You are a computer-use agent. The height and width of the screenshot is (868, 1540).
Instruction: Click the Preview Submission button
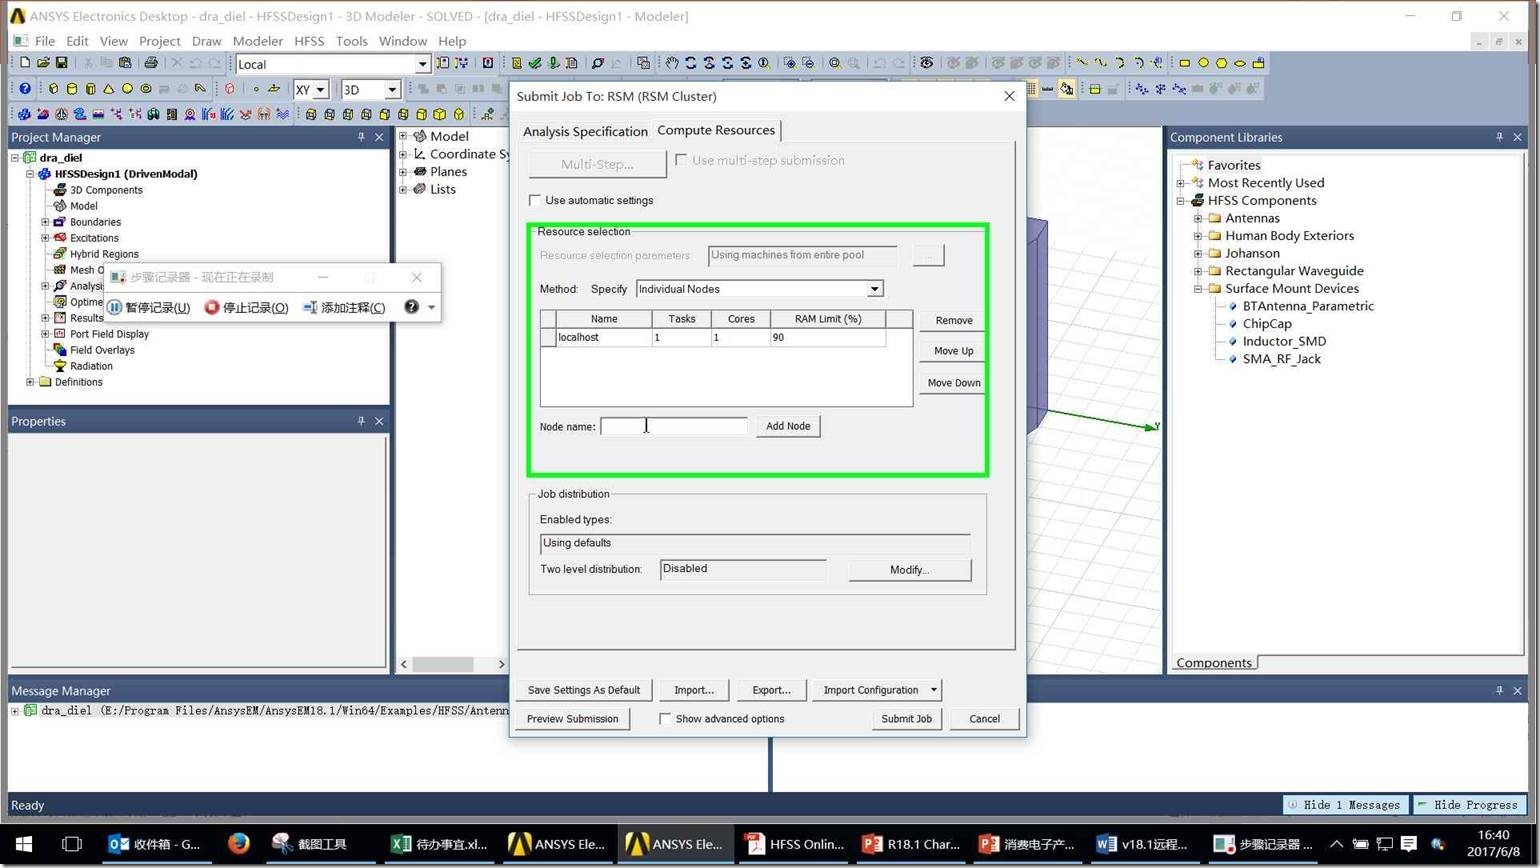[572, 718]
